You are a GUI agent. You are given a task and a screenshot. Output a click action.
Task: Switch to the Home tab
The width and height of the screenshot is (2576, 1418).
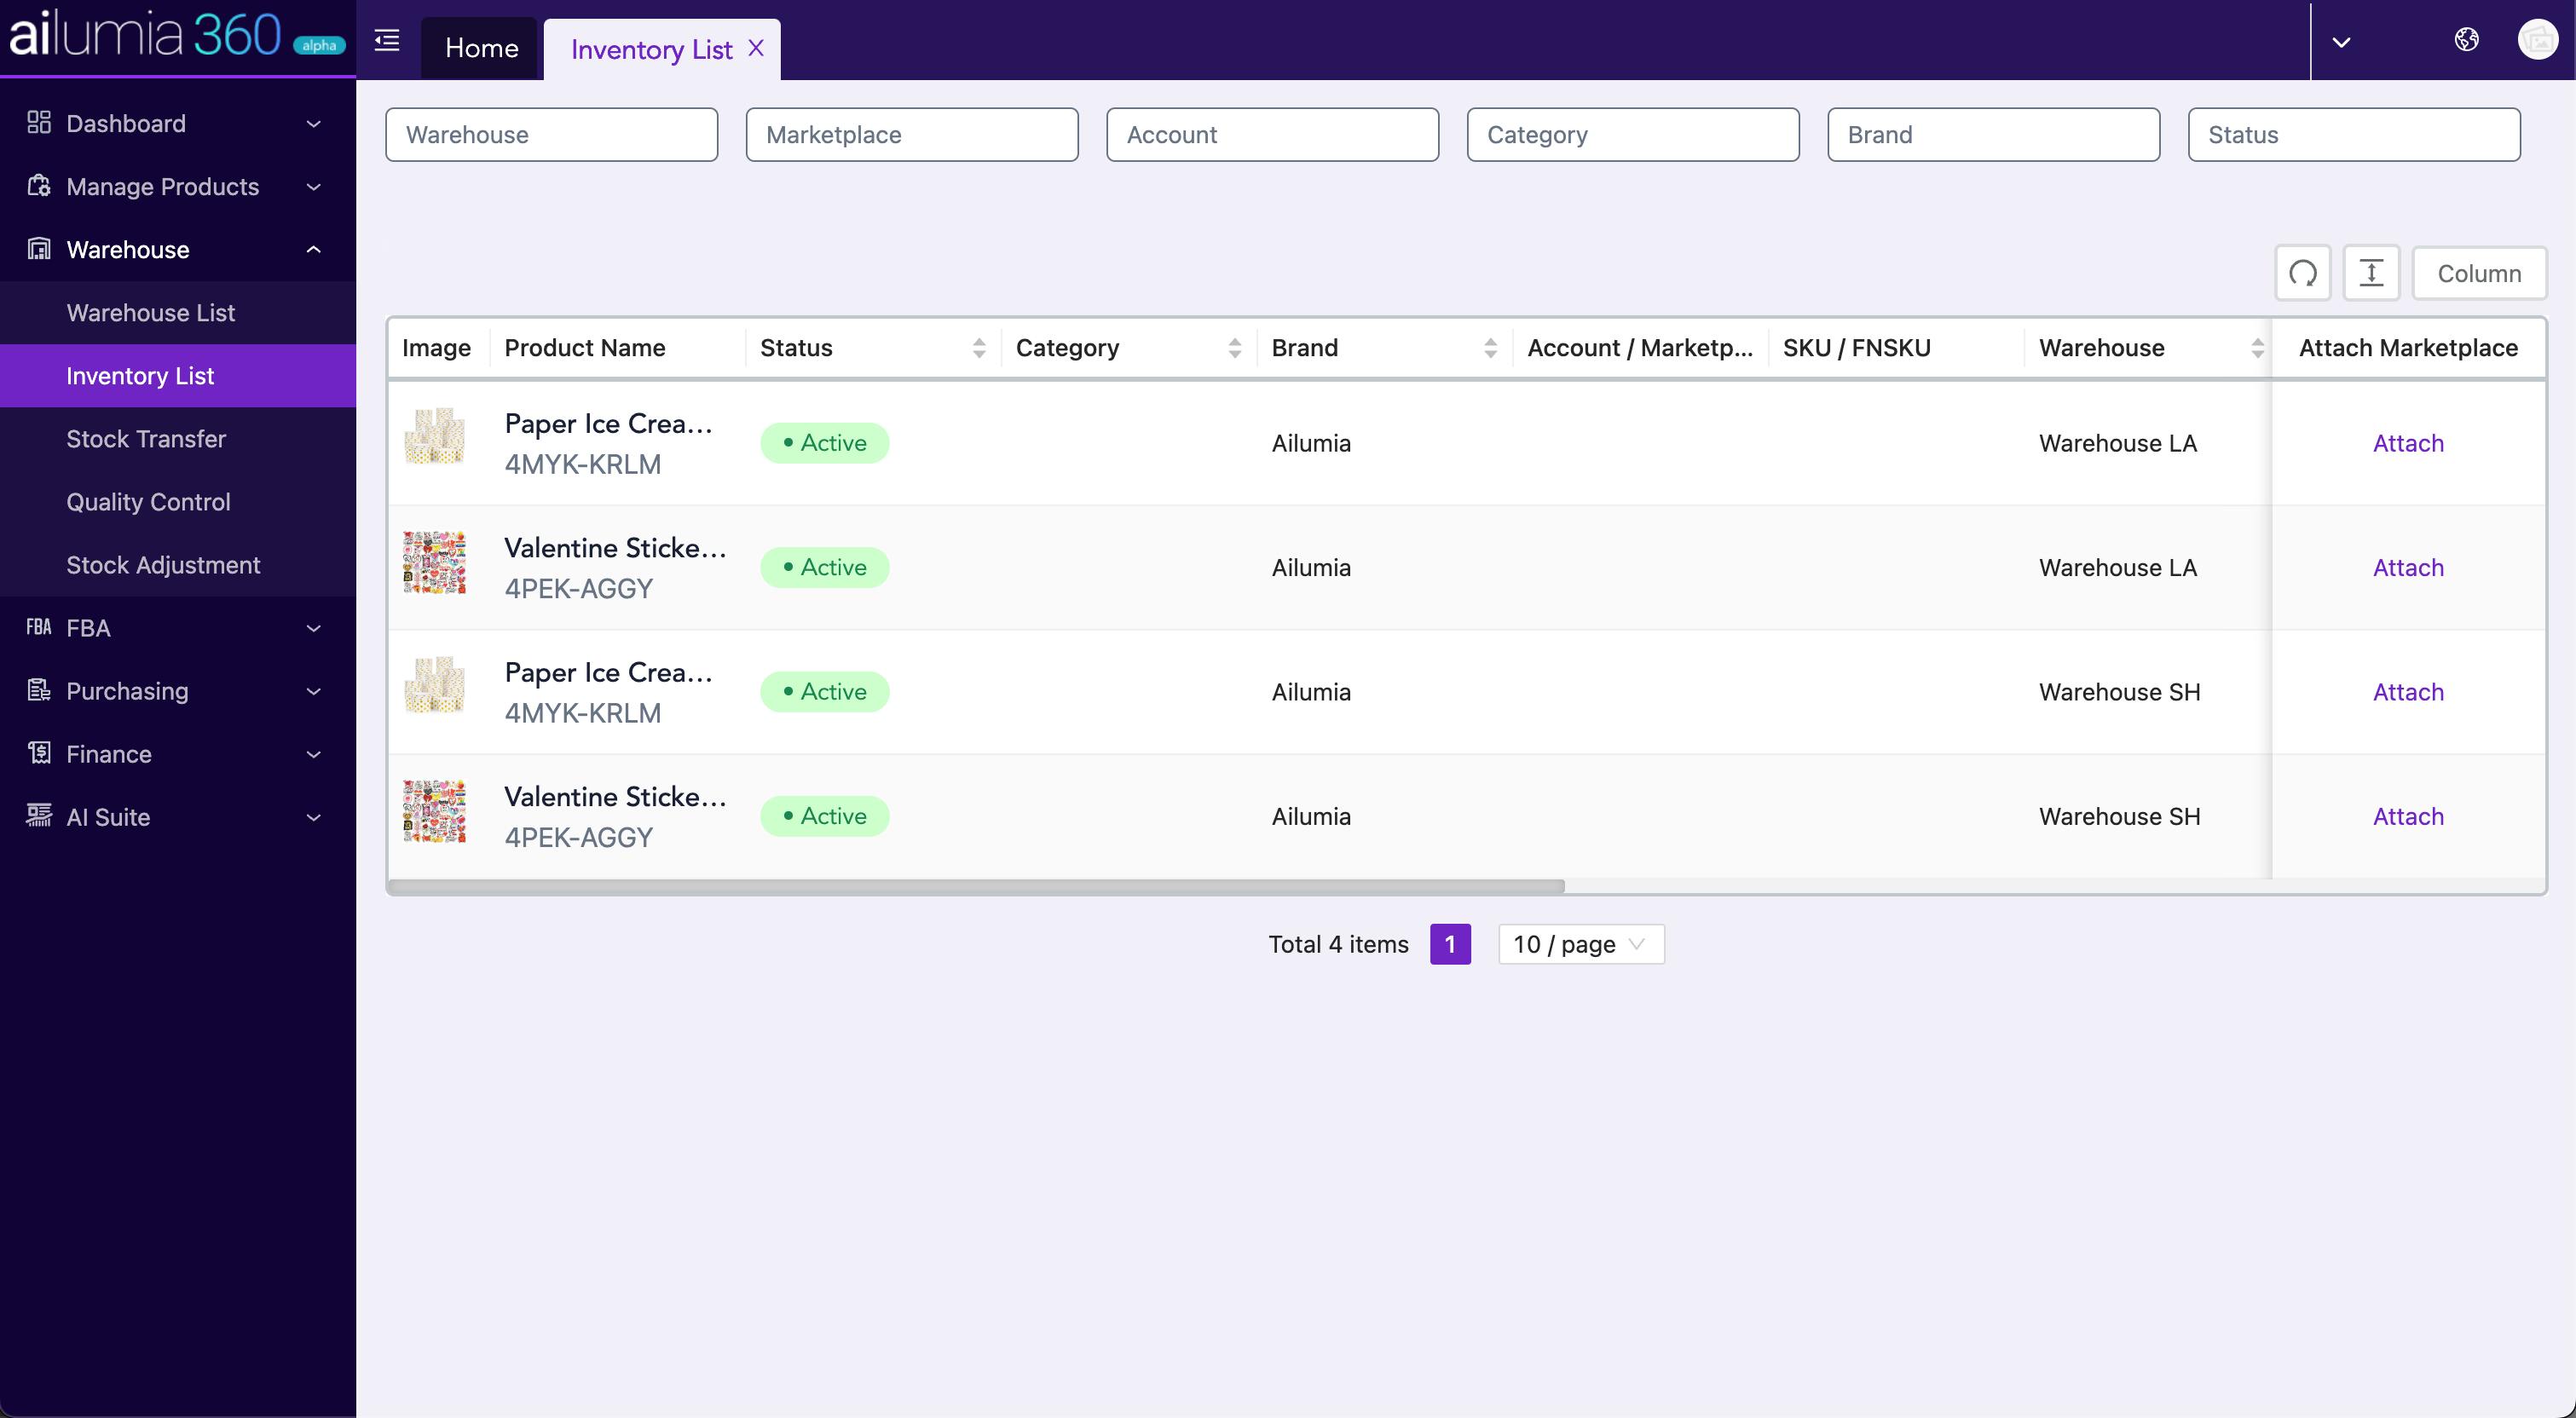481,48
